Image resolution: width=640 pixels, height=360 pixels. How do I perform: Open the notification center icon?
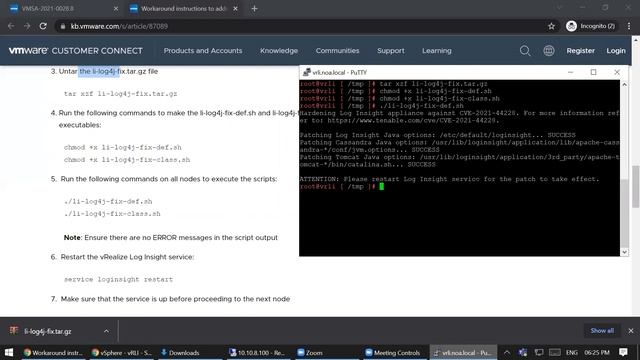click(x=623, y=352)
